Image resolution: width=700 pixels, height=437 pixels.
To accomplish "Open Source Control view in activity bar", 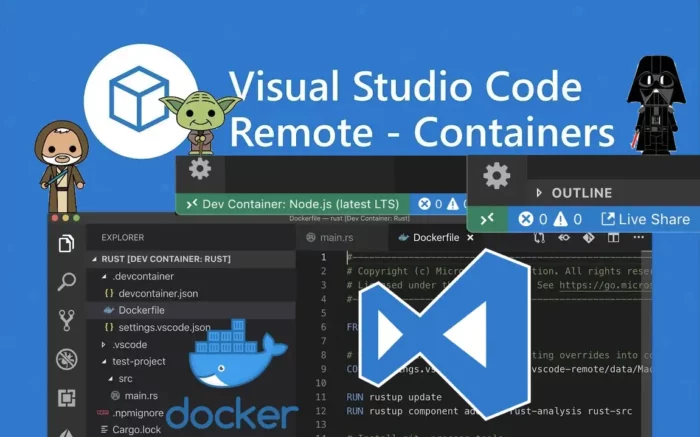I will (x=67, y=320).
